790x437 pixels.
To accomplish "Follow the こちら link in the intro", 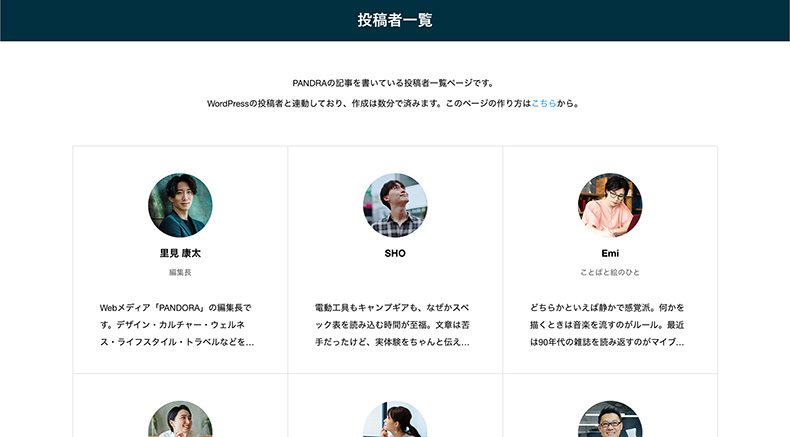I will tap(544, 103).
